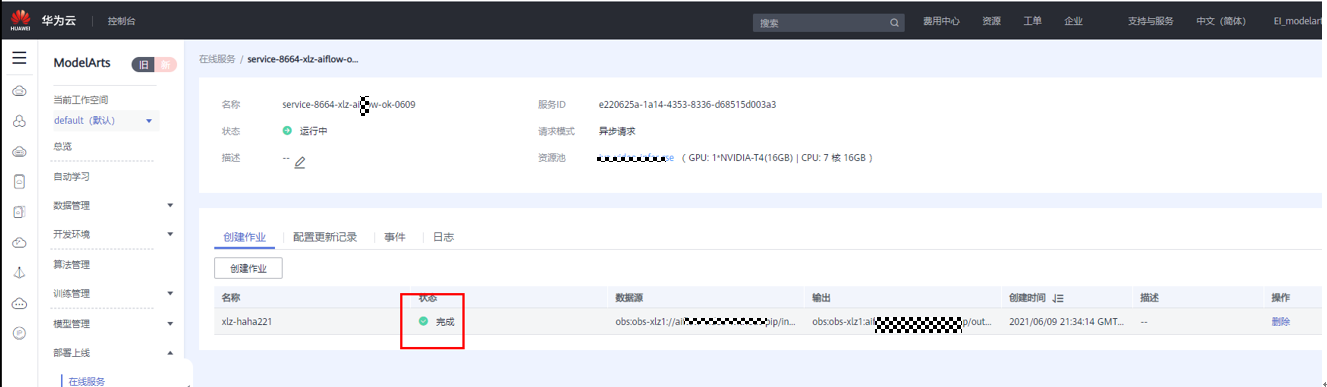Open the 中文(简体) language dropdown
Viewport: 1327px width, 387px height.
point(1220,21)
